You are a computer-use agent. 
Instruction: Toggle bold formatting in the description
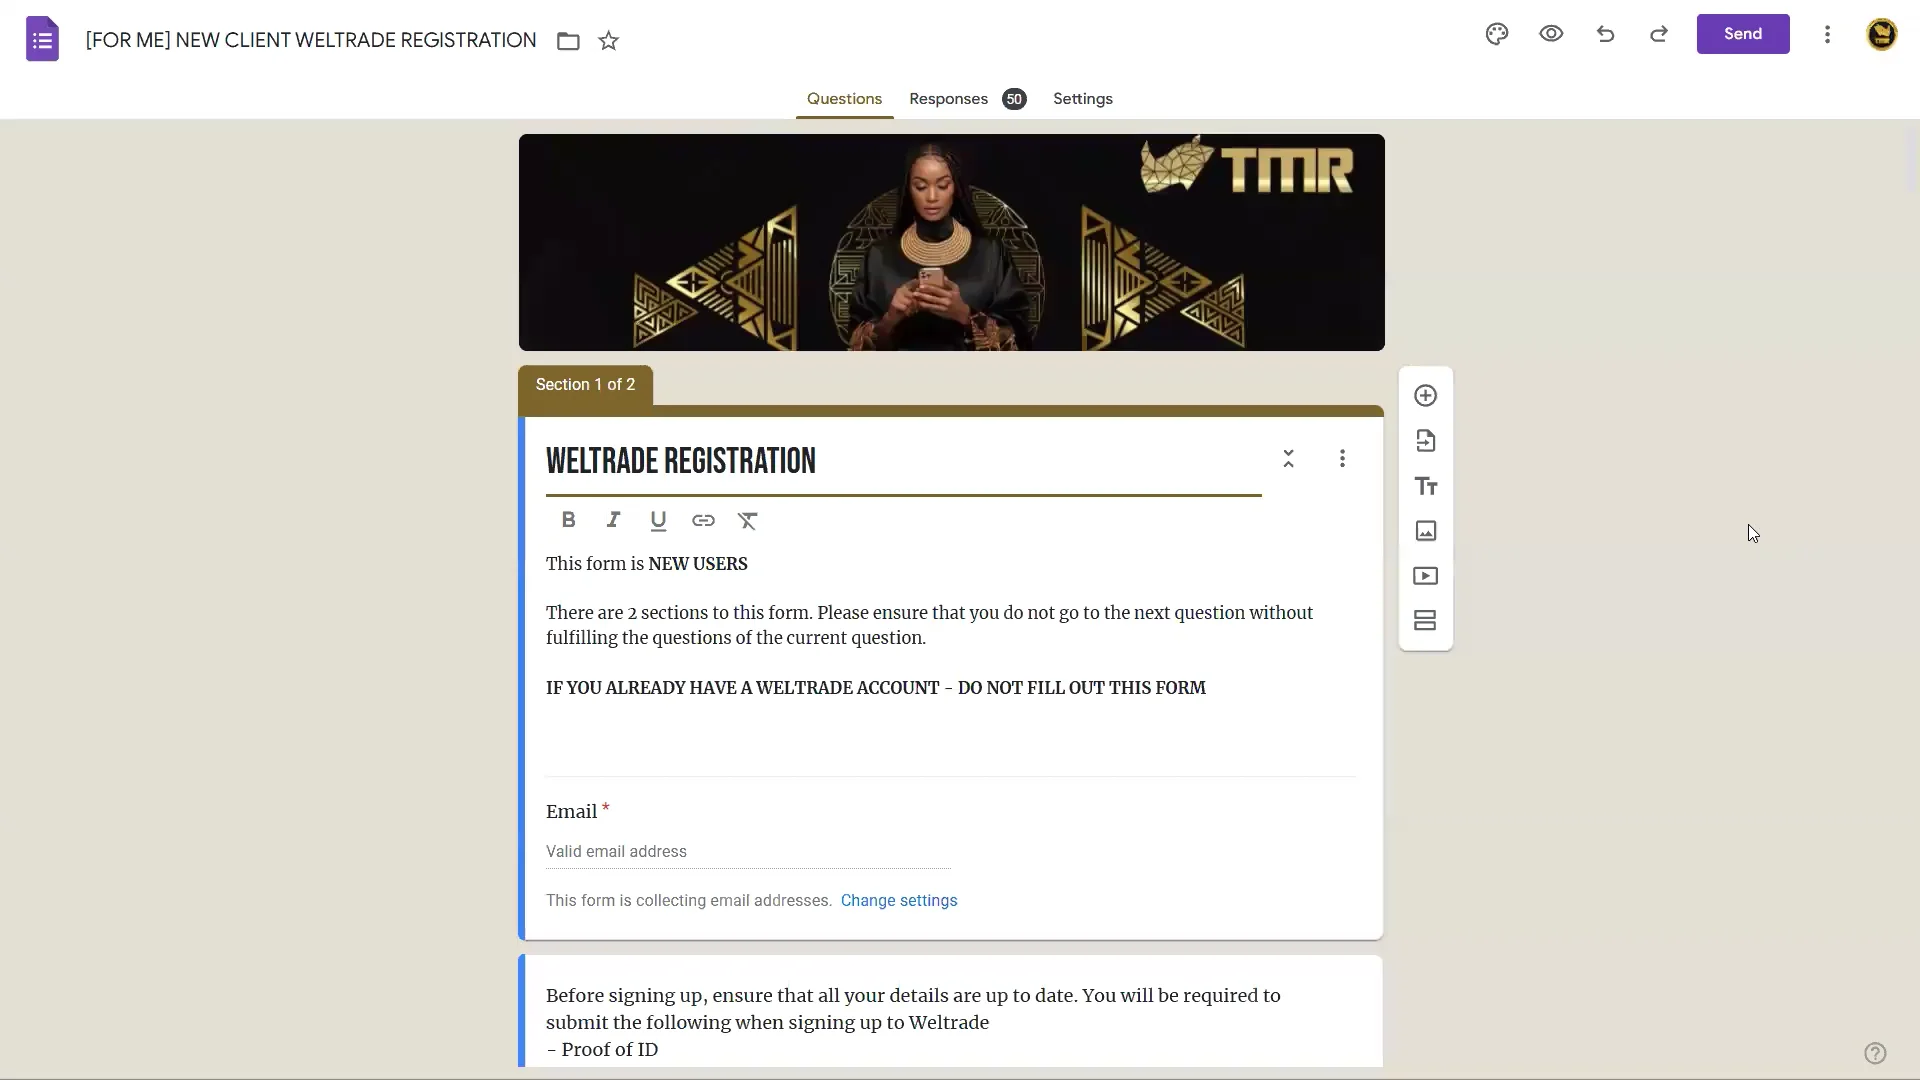[568, 520]
